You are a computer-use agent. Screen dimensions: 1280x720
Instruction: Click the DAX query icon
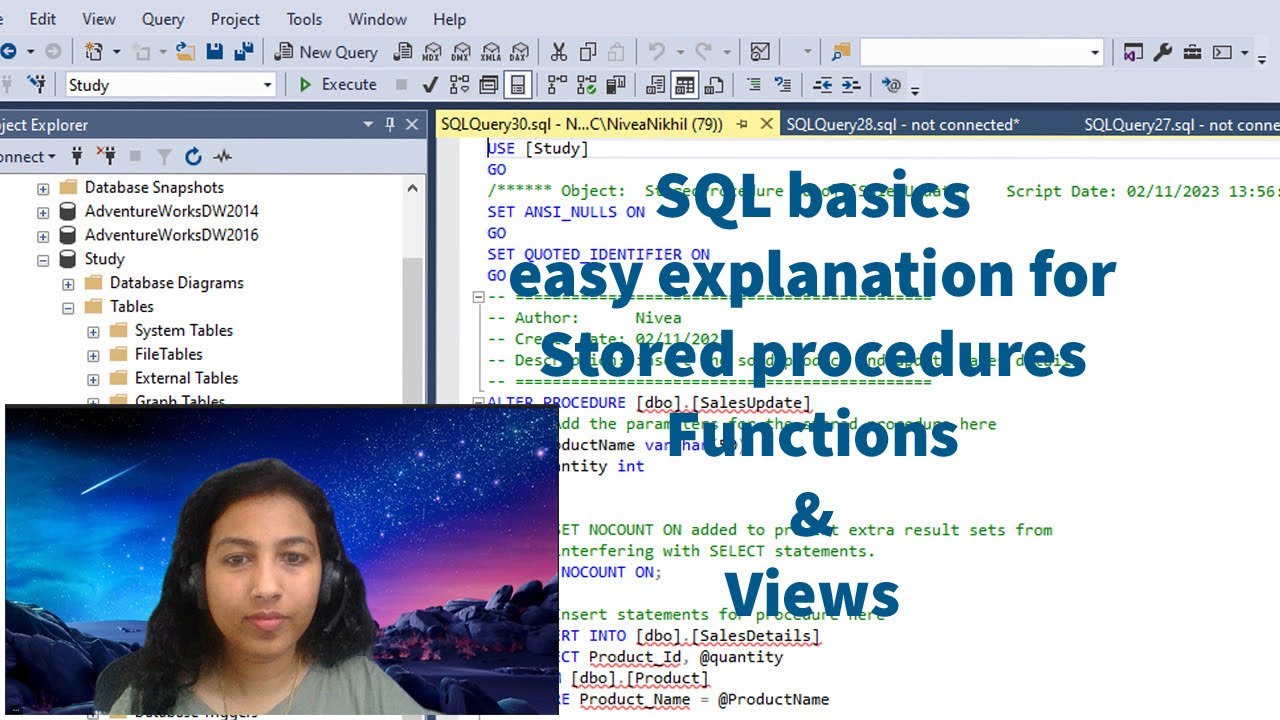click(x=519, y=52)
